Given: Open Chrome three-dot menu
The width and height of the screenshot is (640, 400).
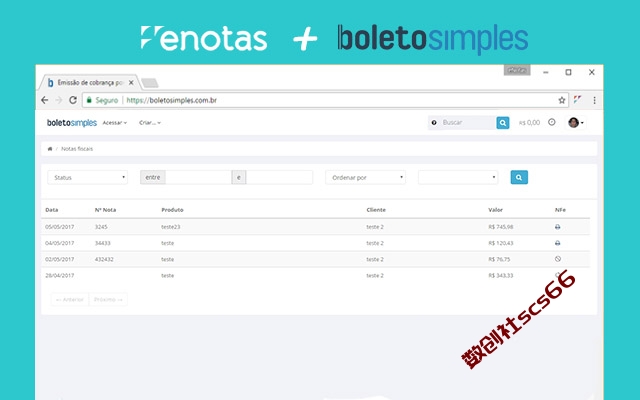Looking at the screenshot, I should coord(594,100).
